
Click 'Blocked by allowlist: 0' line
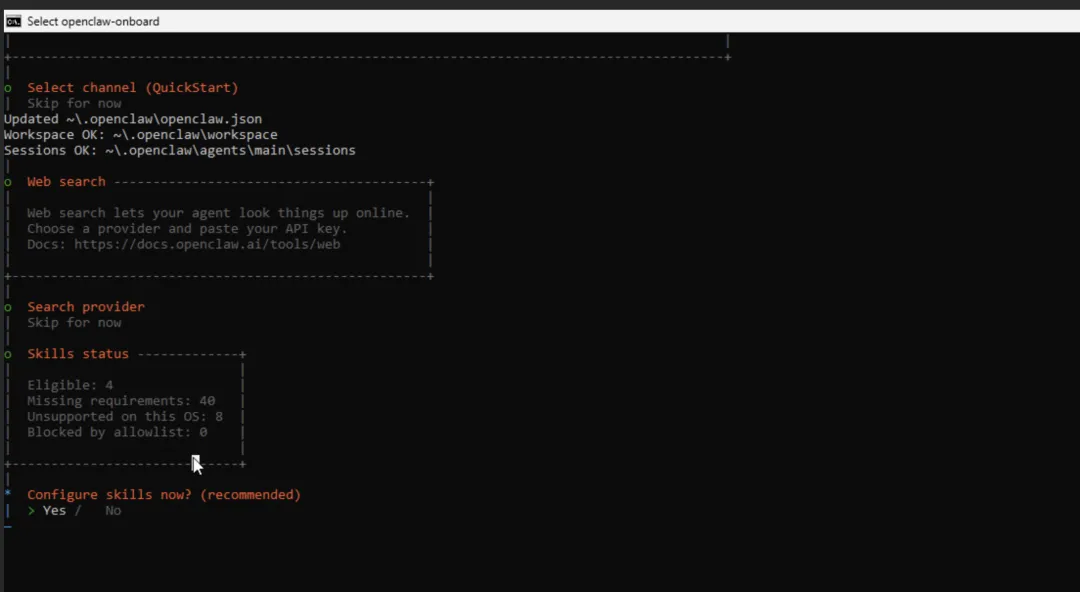point(117,432)
